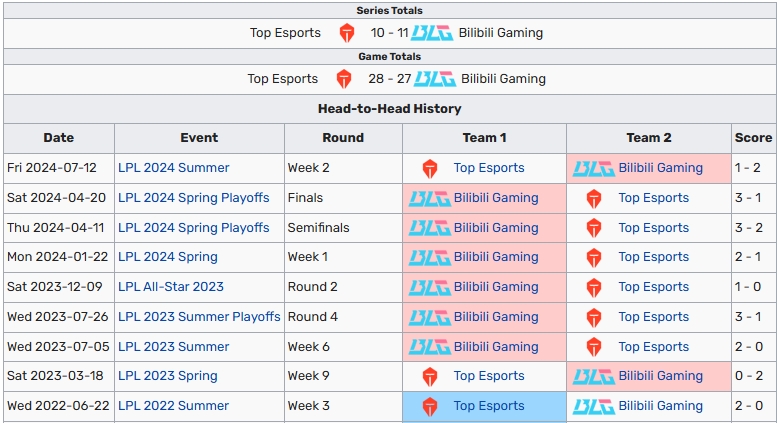Click BLG logo in Semifinals row
Screen dimensions: 777x423
[x=430, y=228]
